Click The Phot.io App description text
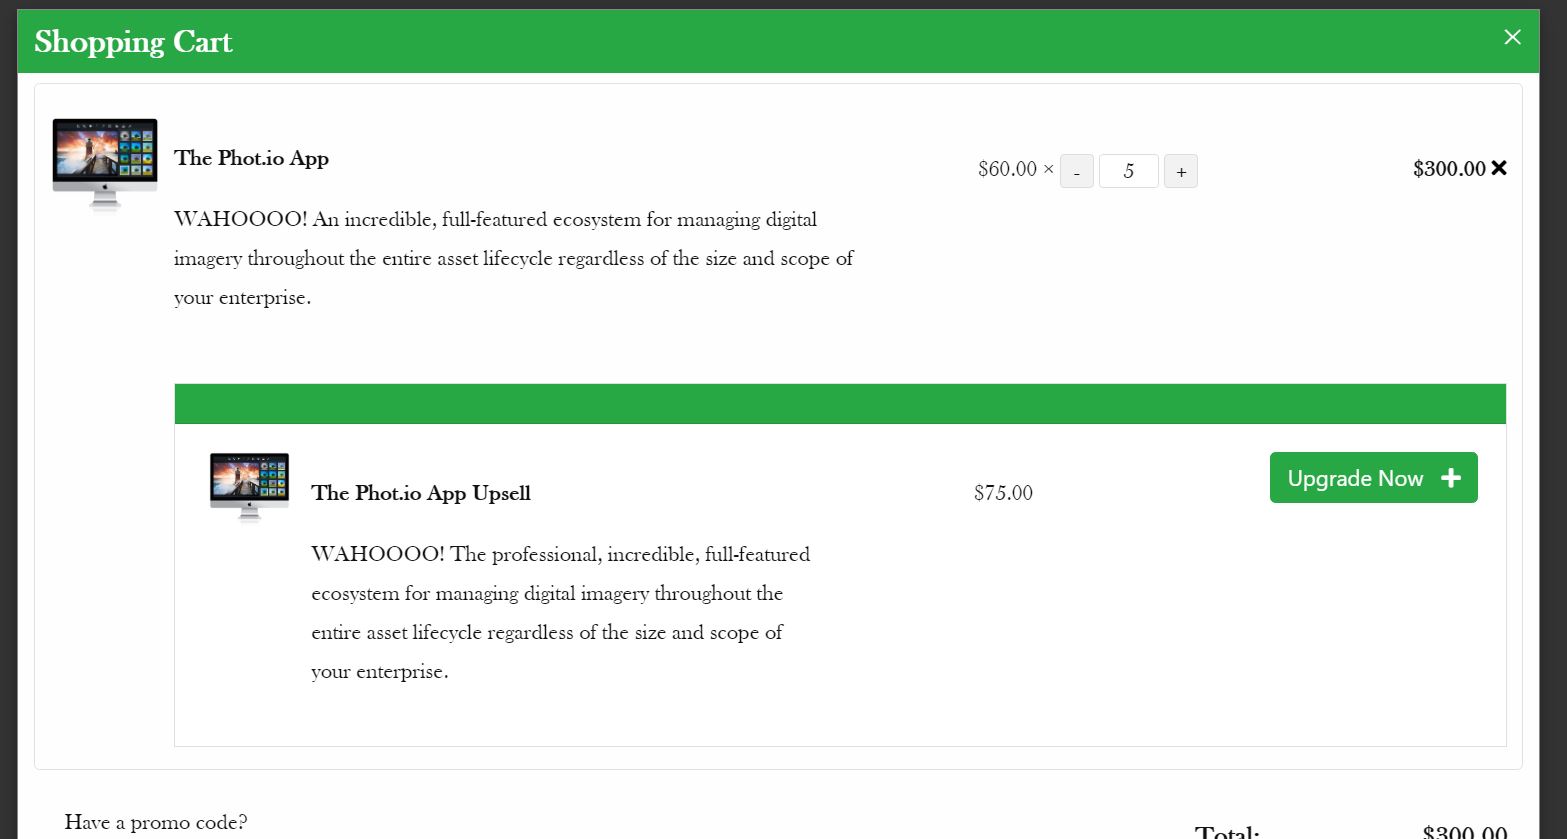Viewport: 1567px width, 839px height. coord(513,258)
